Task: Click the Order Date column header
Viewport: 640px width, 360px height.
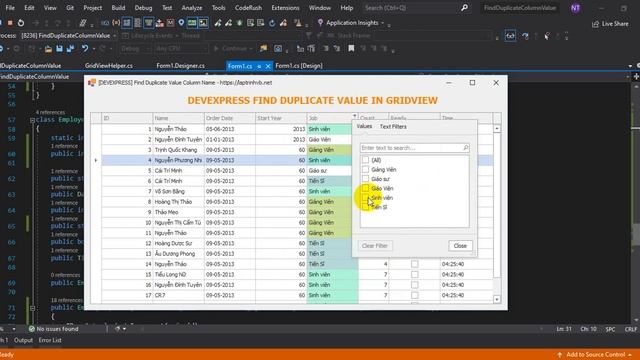Action: 229,118
